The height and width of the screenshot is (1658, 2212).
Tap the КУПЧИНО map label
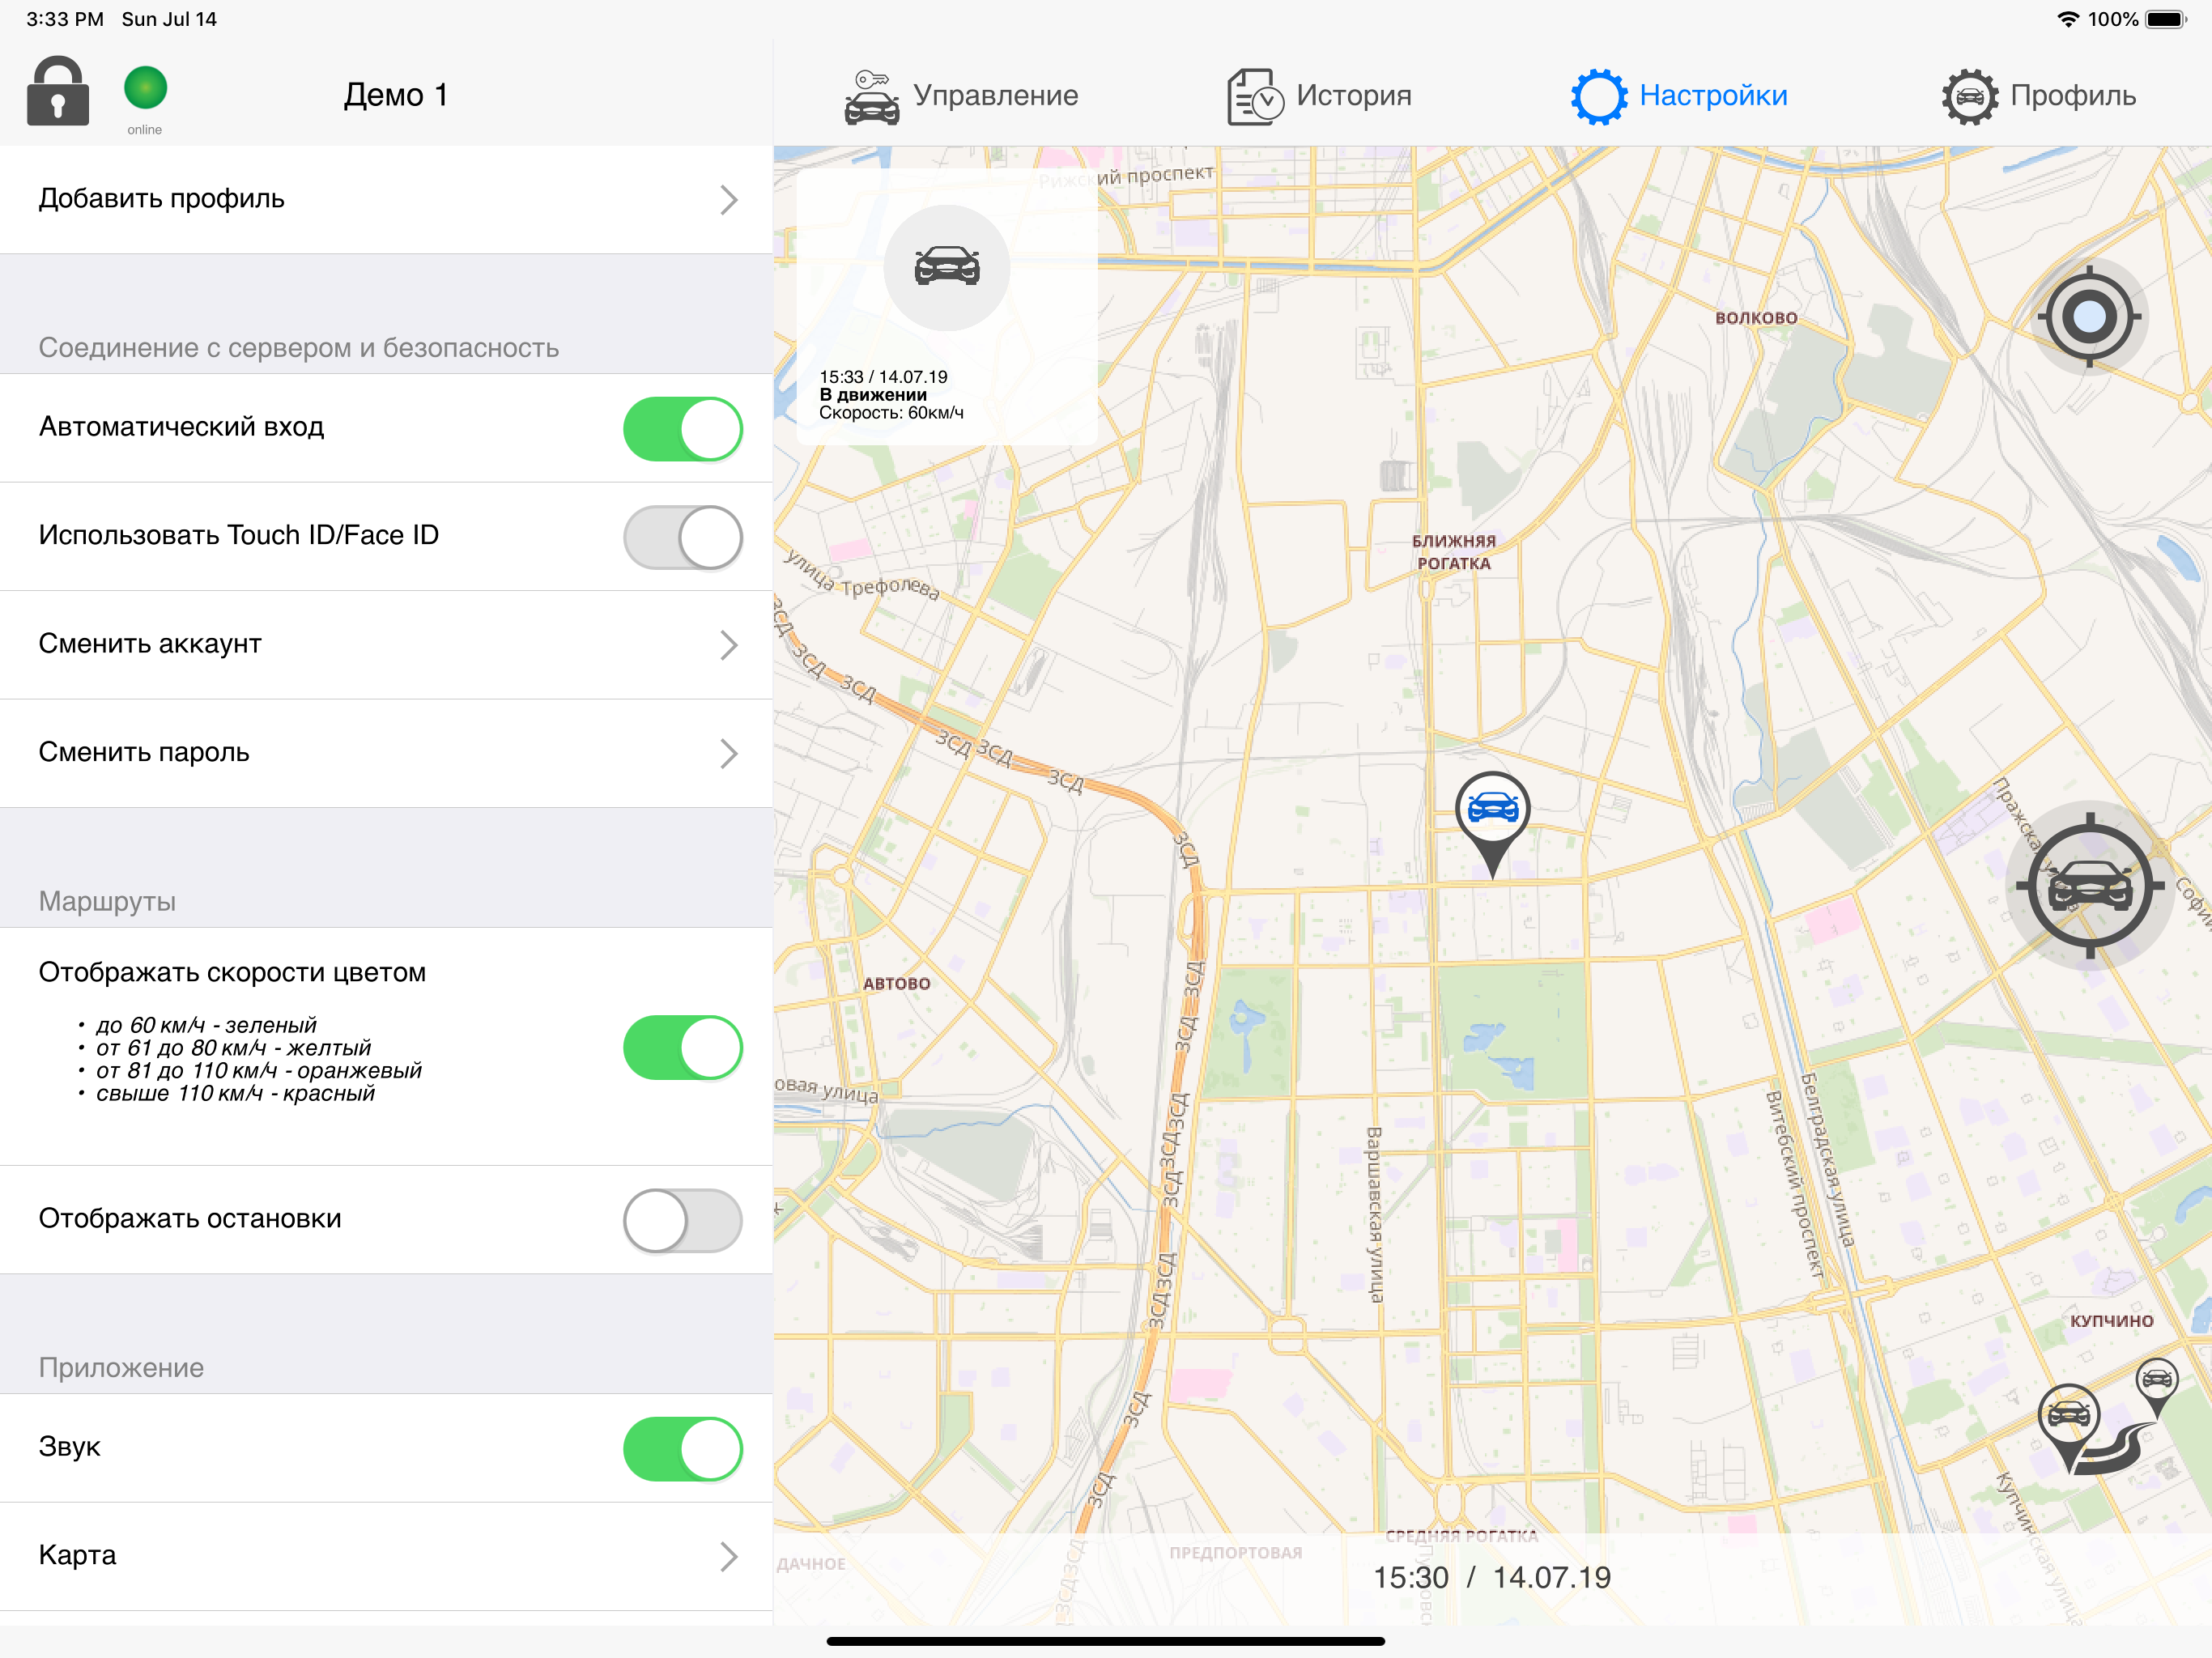[2111, 1321]
